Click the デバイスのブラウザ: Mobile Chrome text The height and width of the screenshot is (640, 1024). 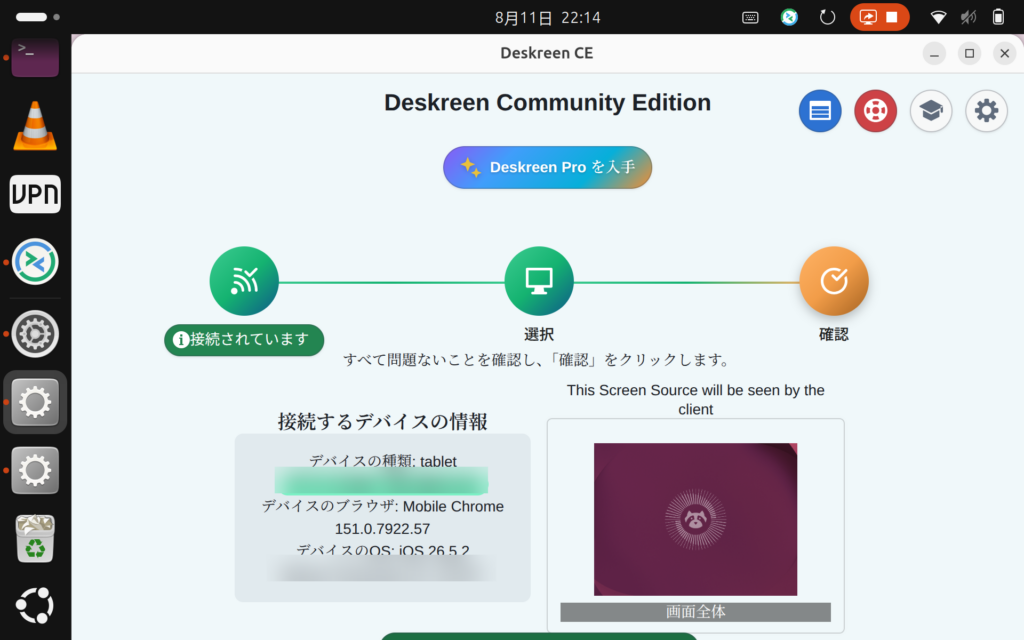point(383,506)
